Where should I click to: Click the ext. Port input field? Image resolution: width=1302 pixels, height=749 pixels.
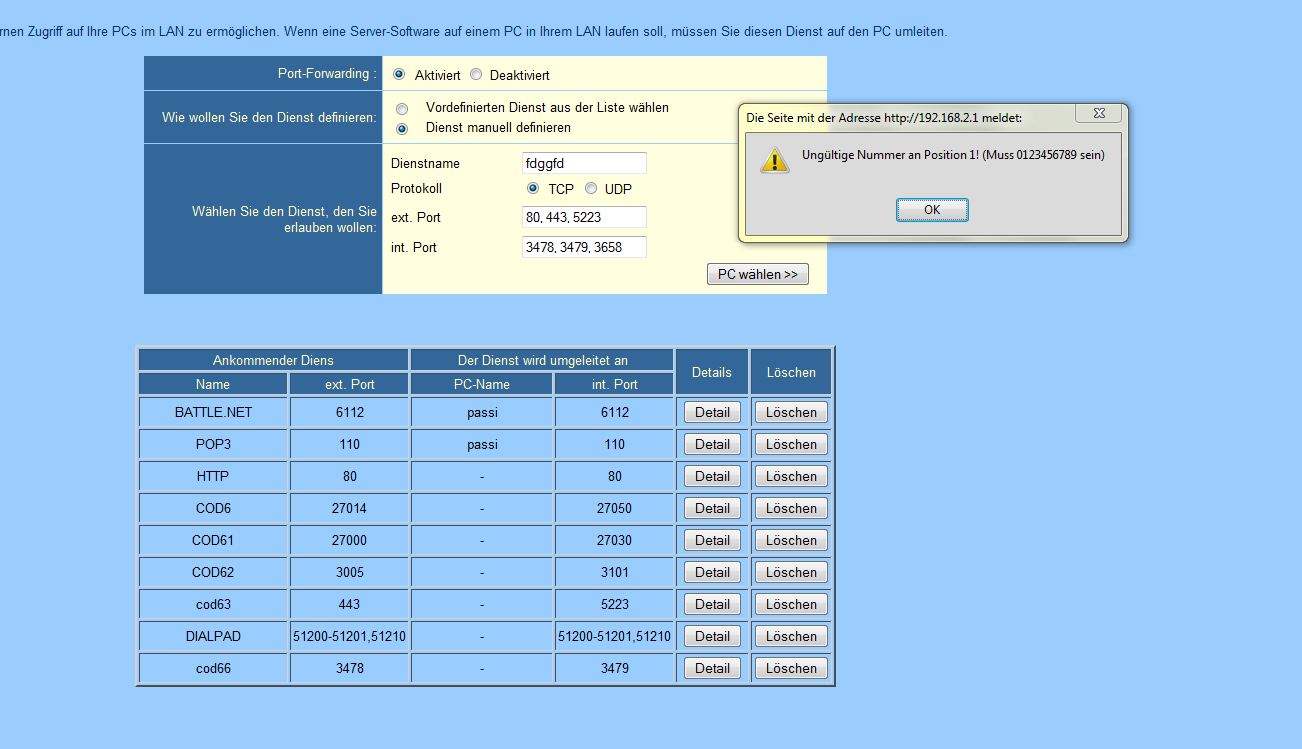pyautogui.click(x=584, y=217)
